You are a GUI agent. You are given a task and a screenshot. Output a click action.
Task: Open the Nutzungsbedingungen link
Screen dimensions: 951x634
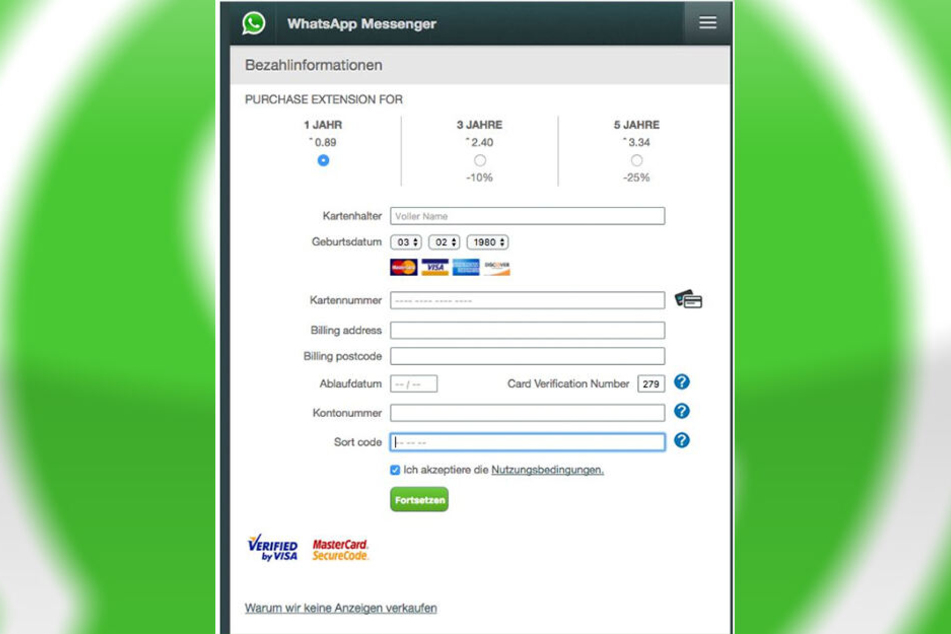point(547,470)
